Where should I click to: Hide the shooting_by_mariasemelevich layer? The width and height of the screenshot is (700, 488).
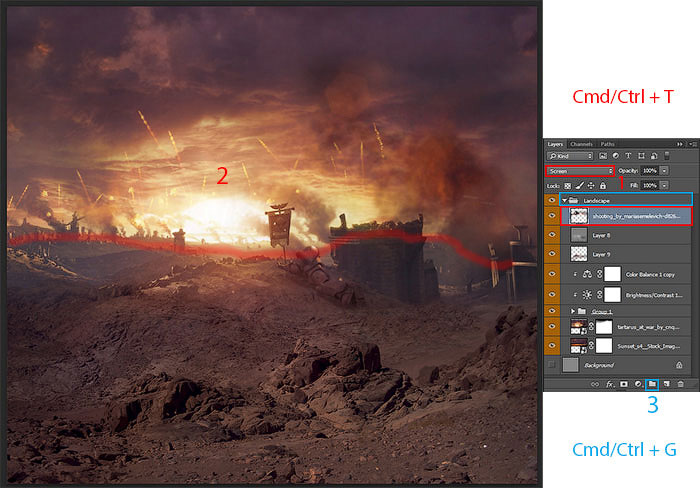[x=552, y=216]
